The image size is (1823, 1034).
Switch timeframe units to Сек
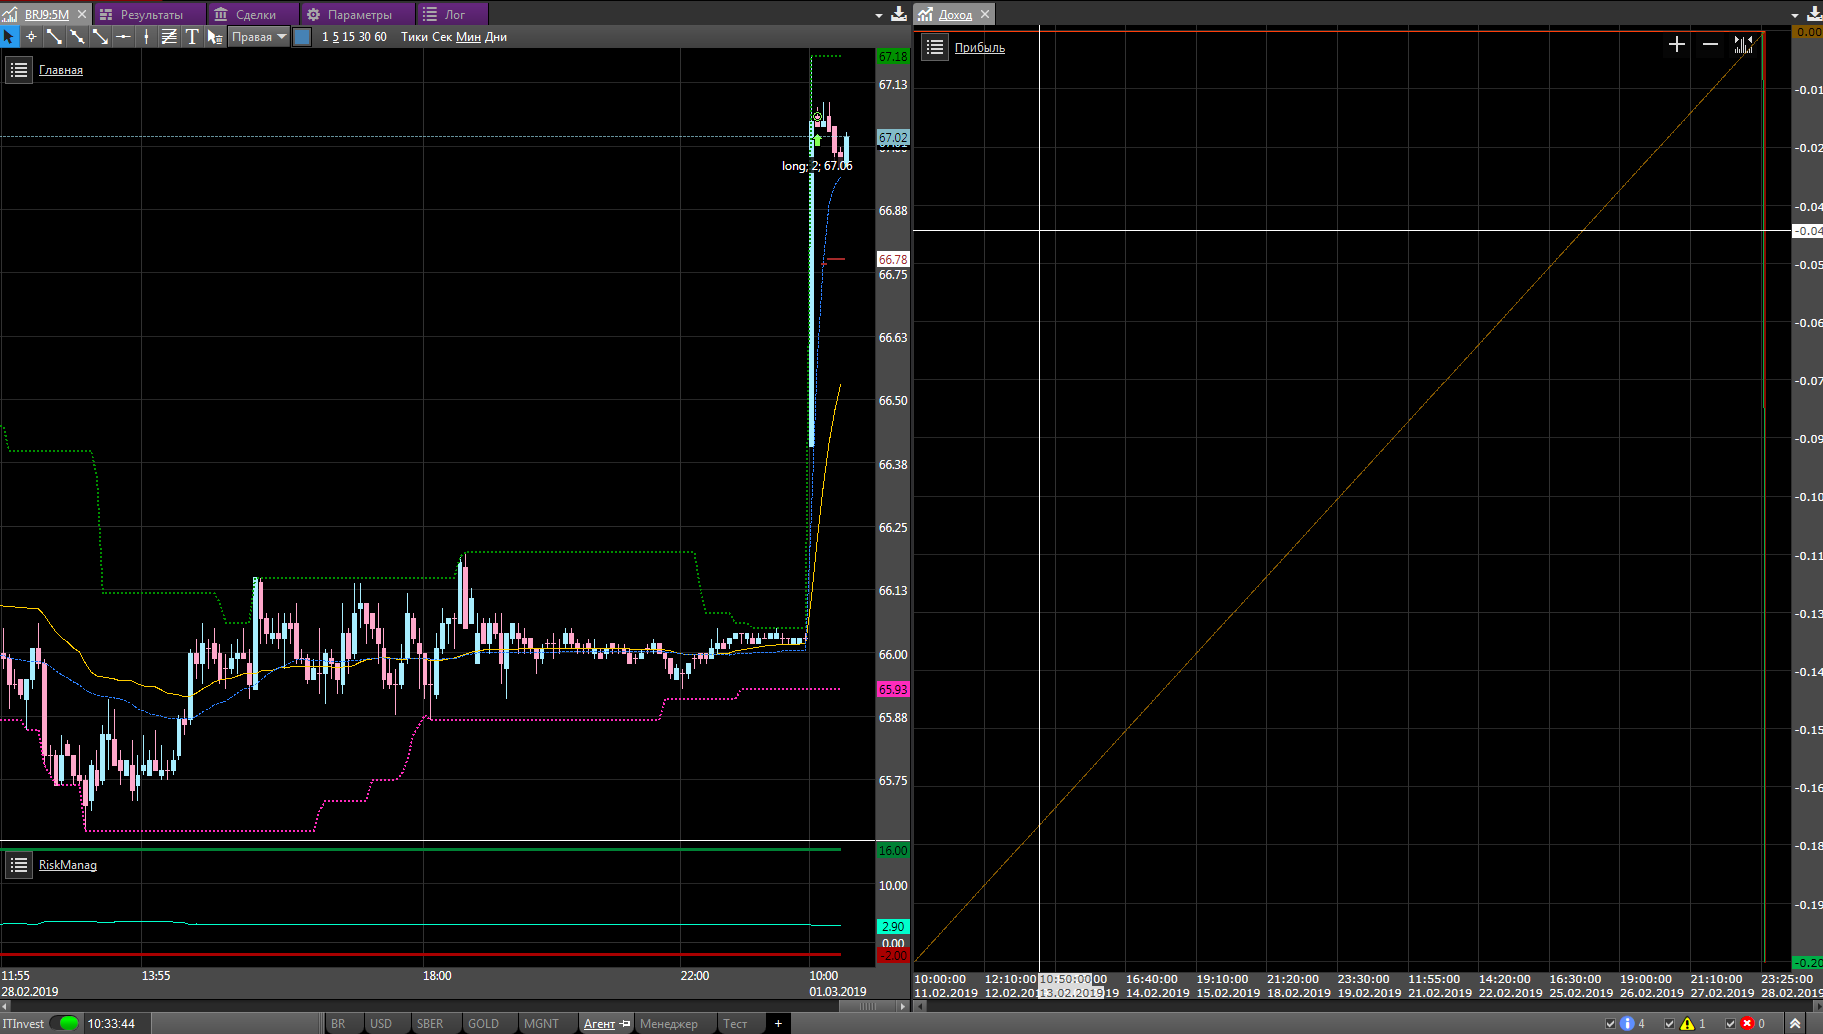442,37
